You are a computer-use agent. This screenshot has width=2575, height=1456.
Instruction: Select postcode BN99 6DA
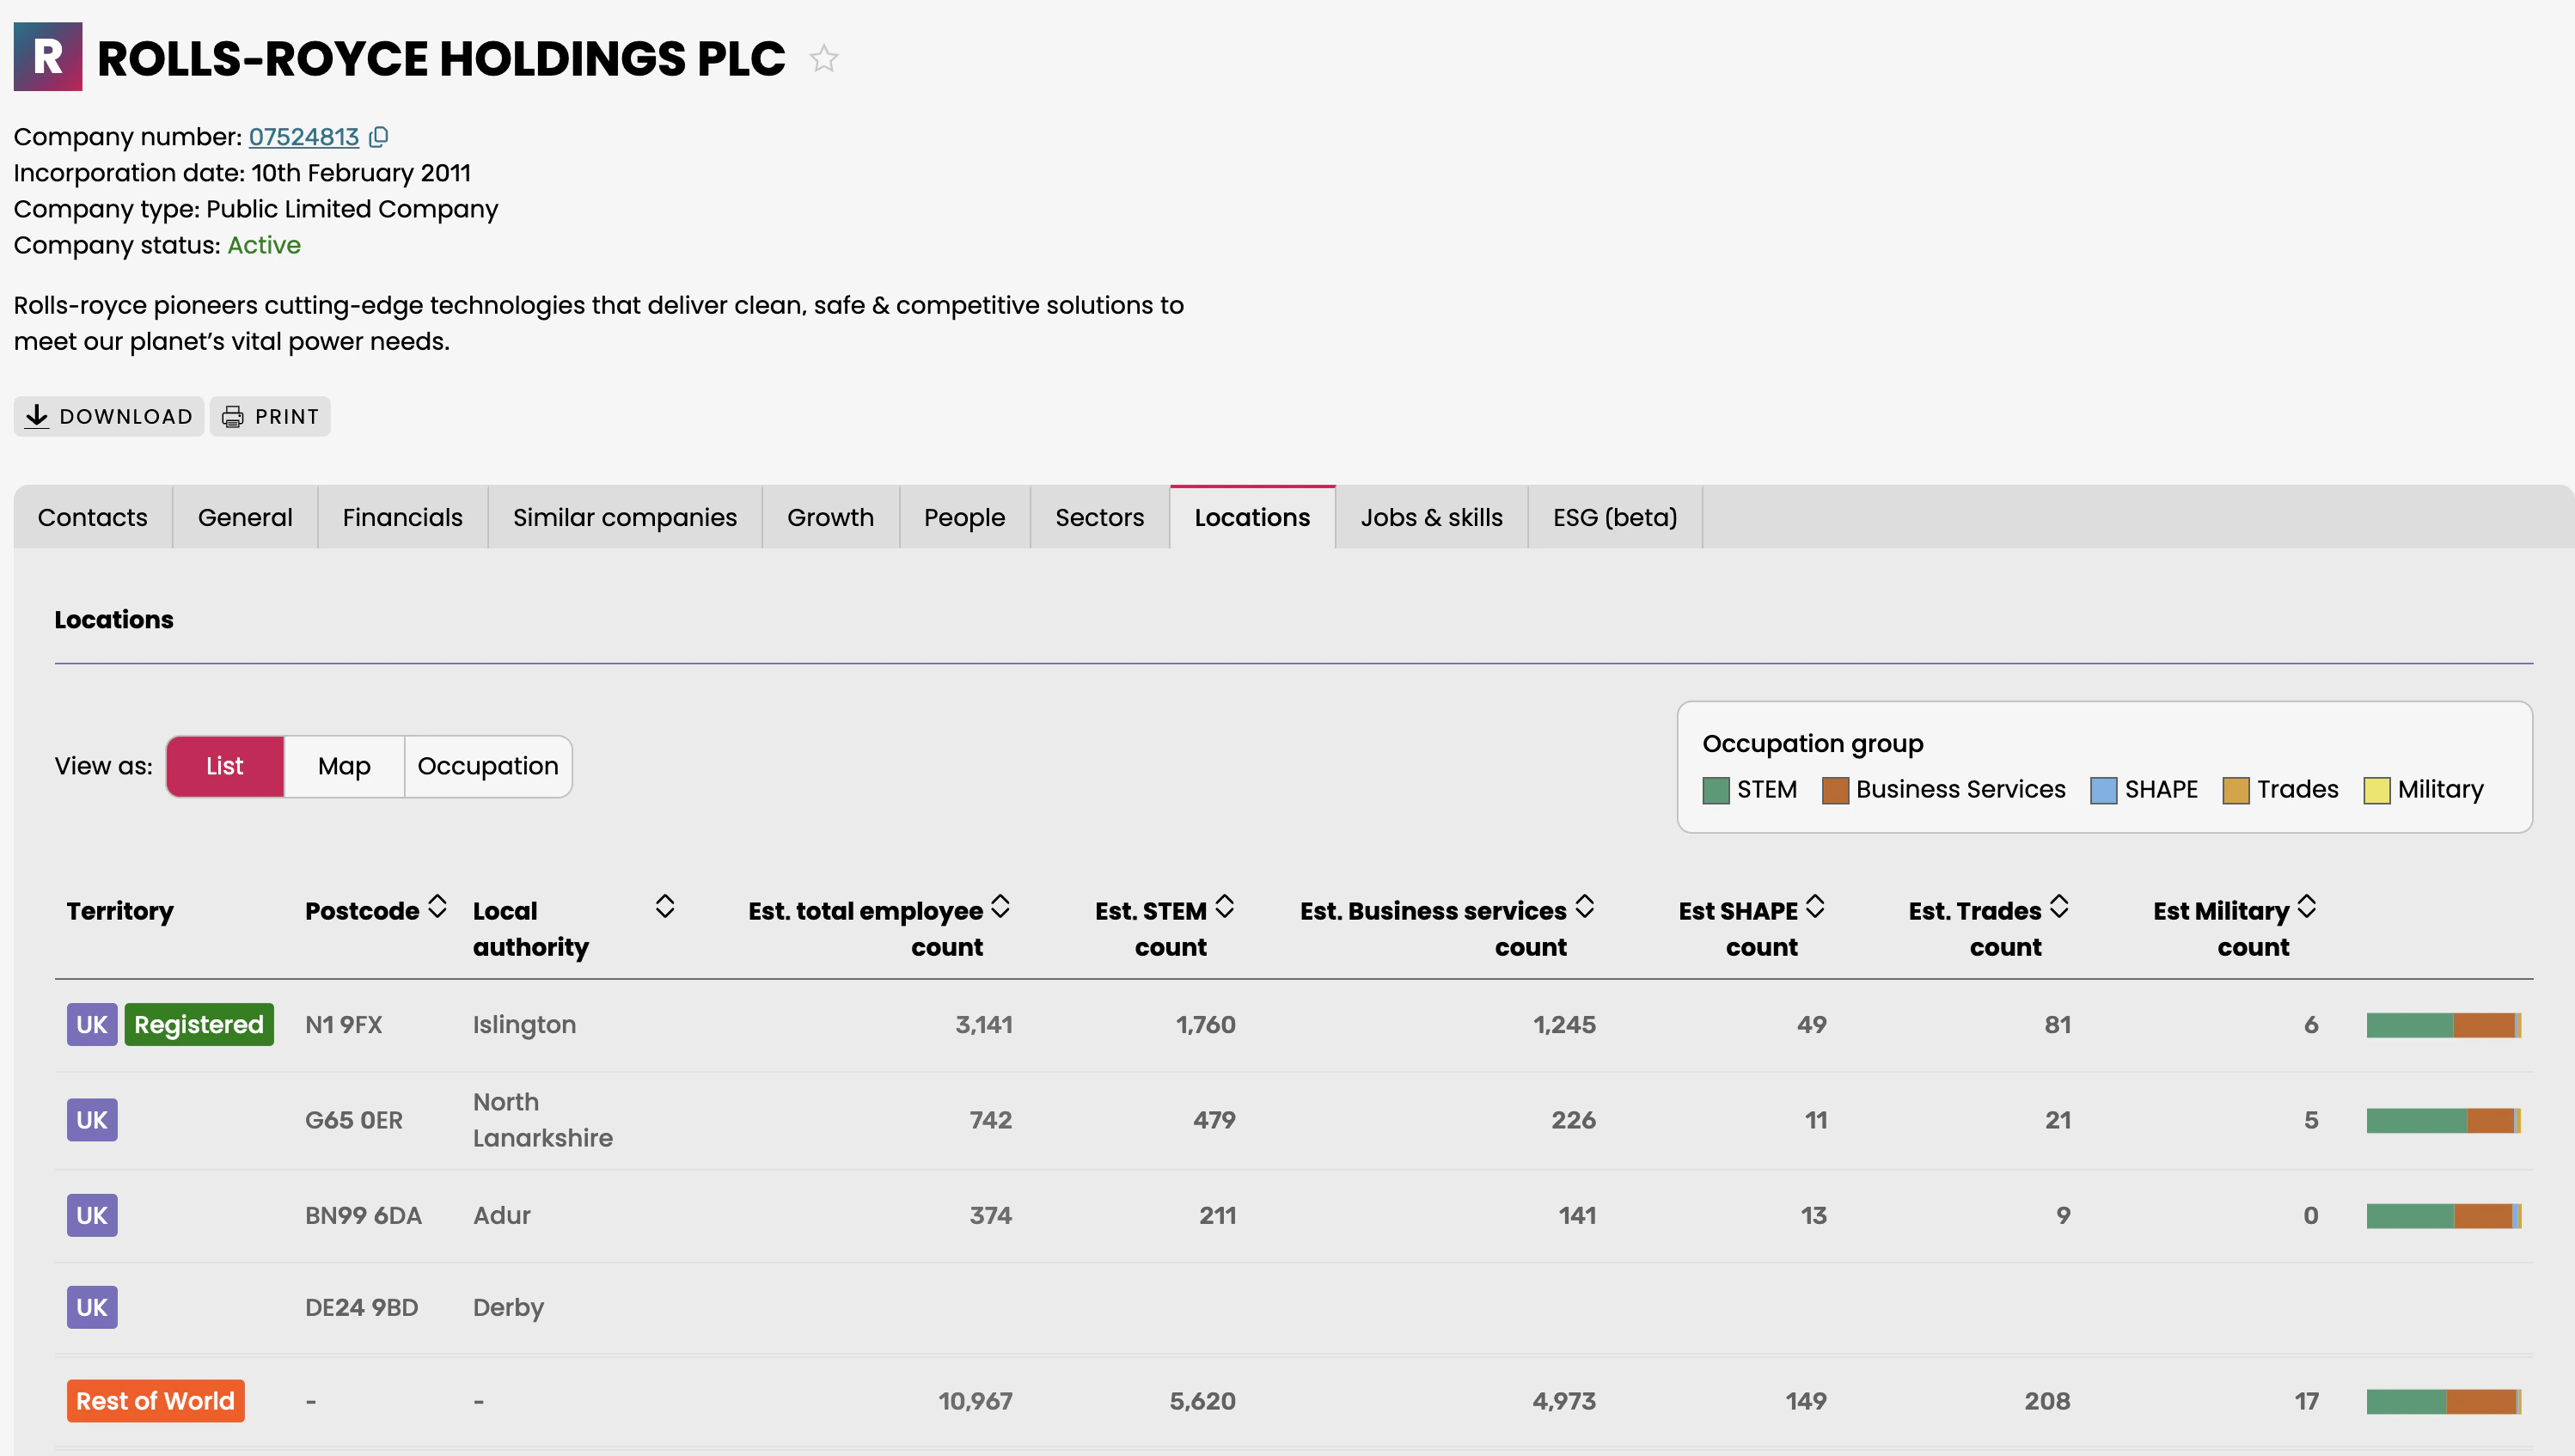pos(363,1216)
